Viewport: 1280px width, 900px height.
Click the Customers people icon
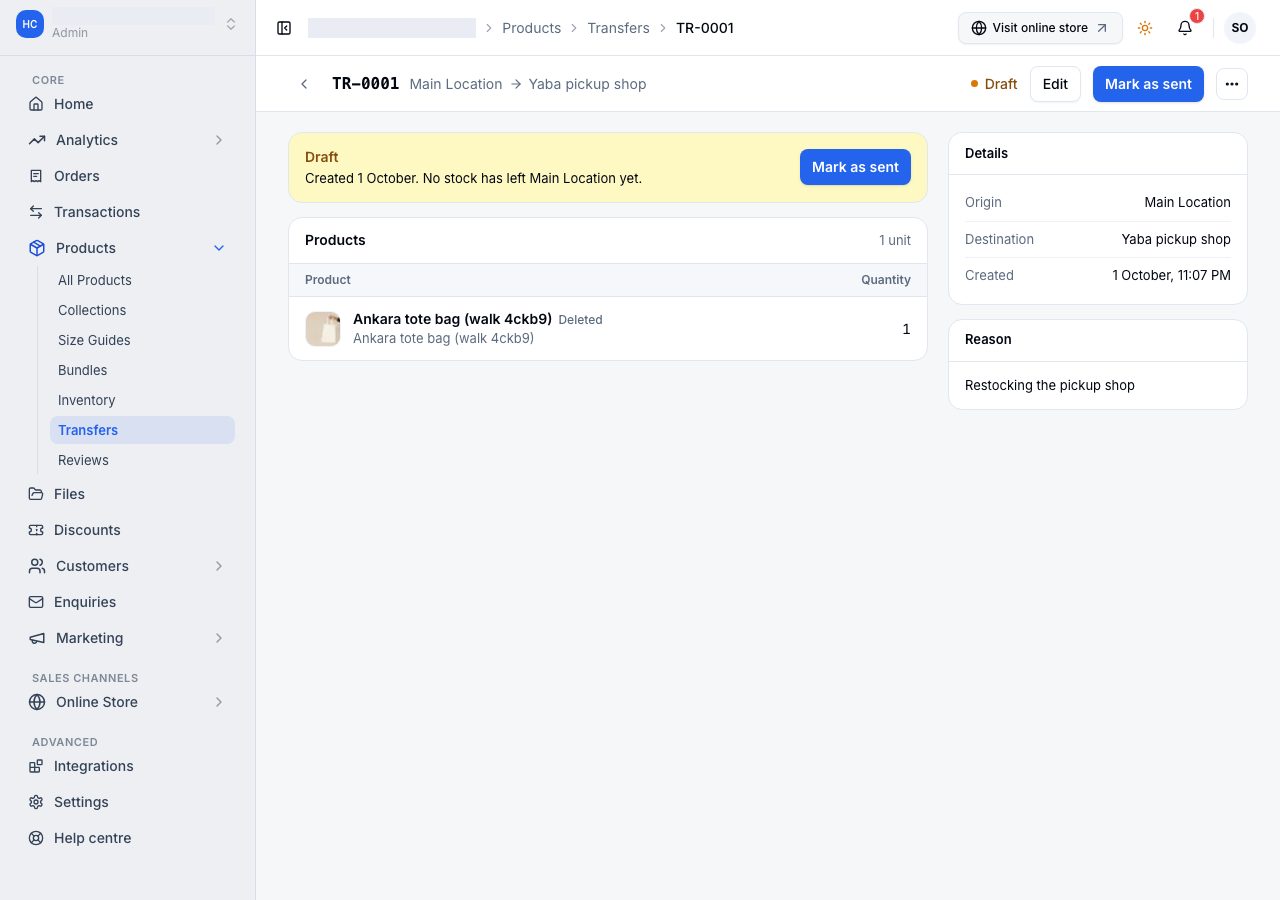(37, 566)
